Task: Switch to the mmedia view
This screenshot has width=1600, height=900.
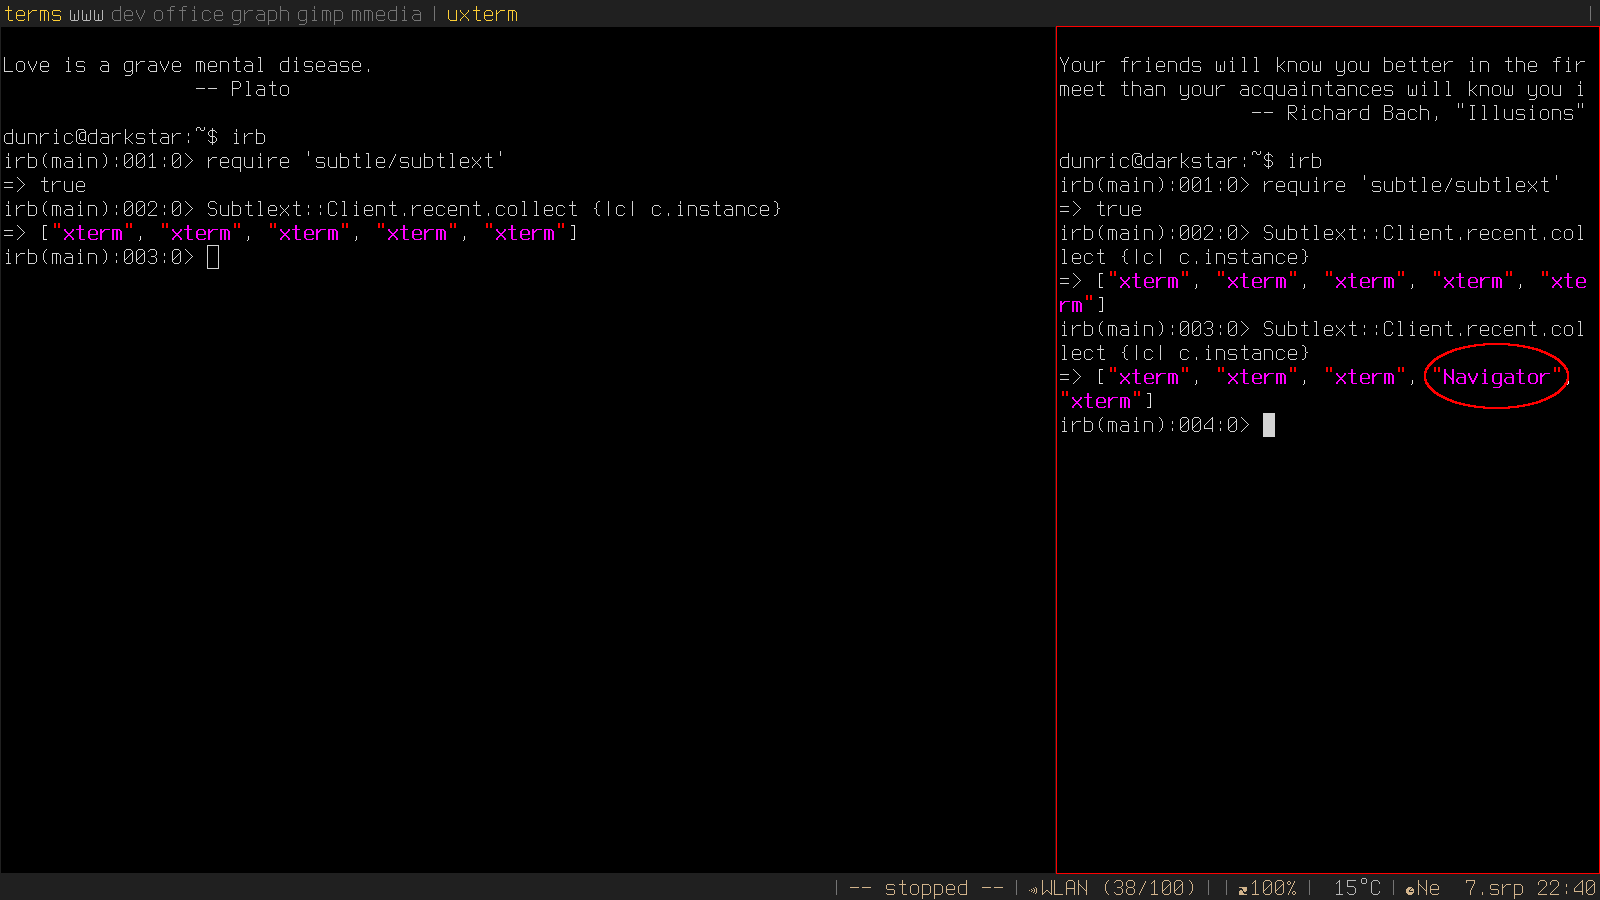Action: 386,14
